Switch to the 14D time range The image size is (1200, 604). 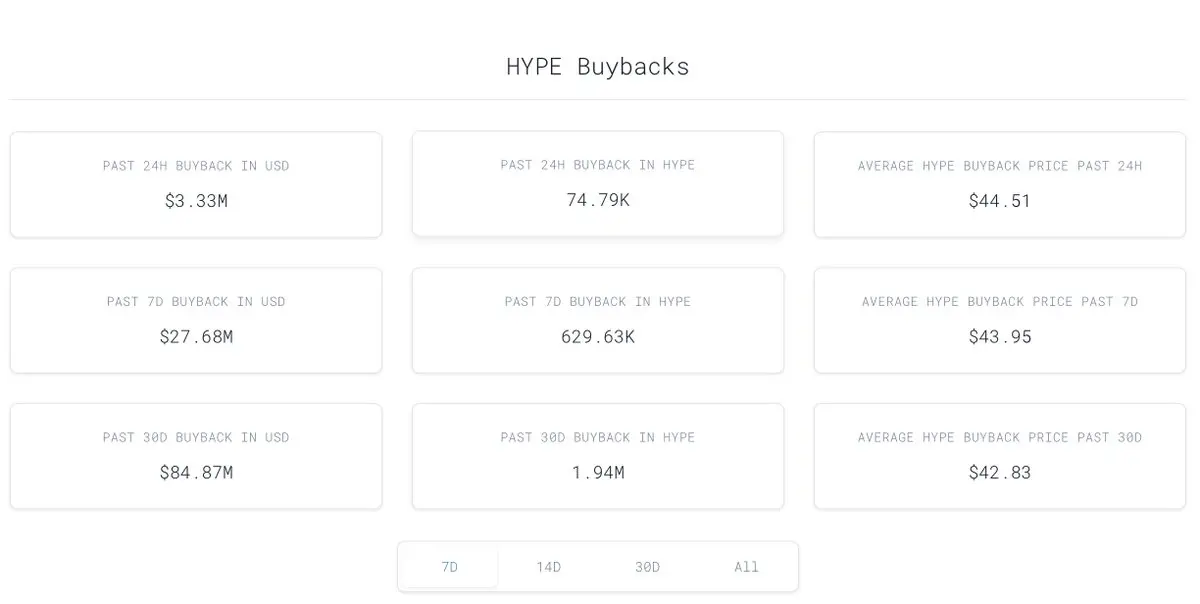click(548, 567)
